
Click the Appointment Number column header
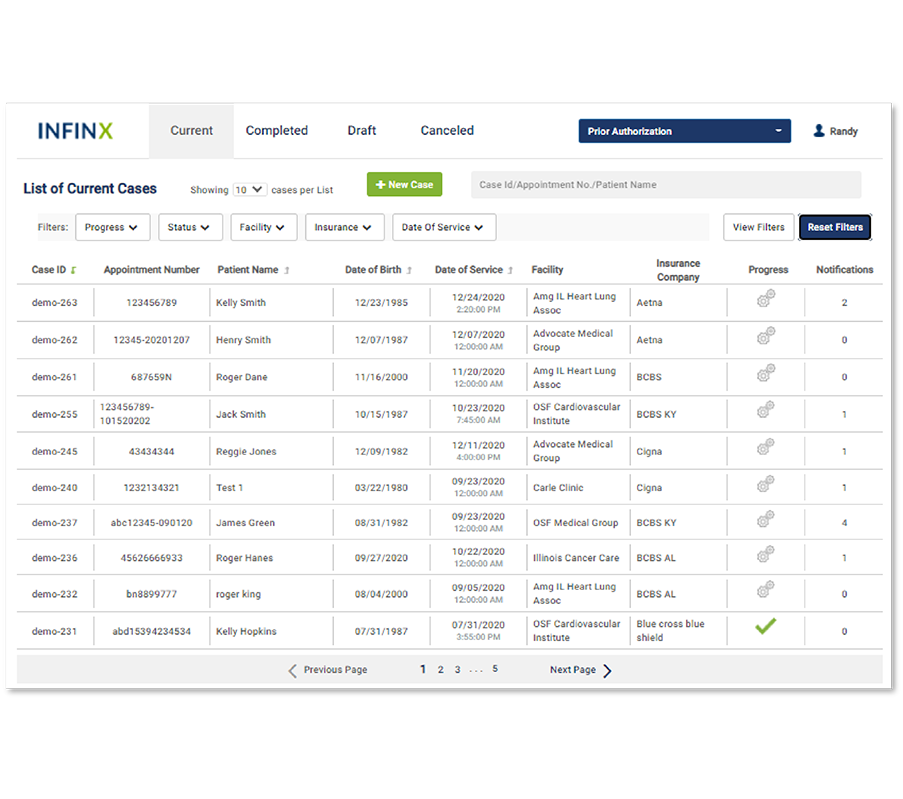(151, 270)
